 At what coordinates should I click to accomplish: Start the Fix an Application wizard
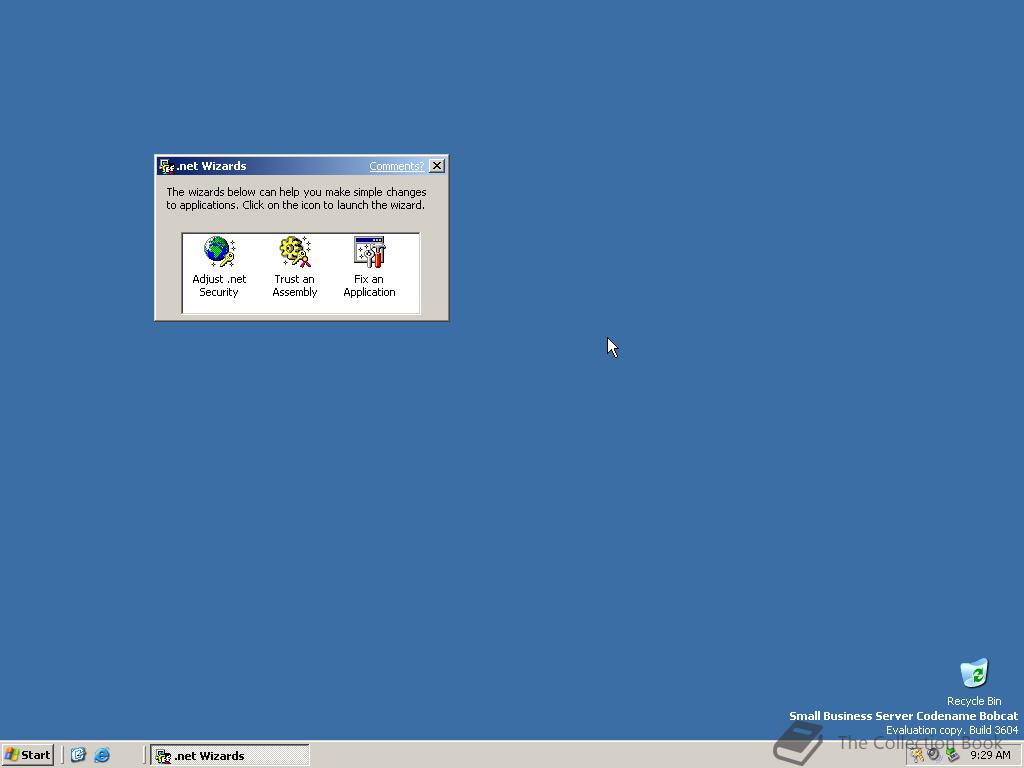coord(370,267)
